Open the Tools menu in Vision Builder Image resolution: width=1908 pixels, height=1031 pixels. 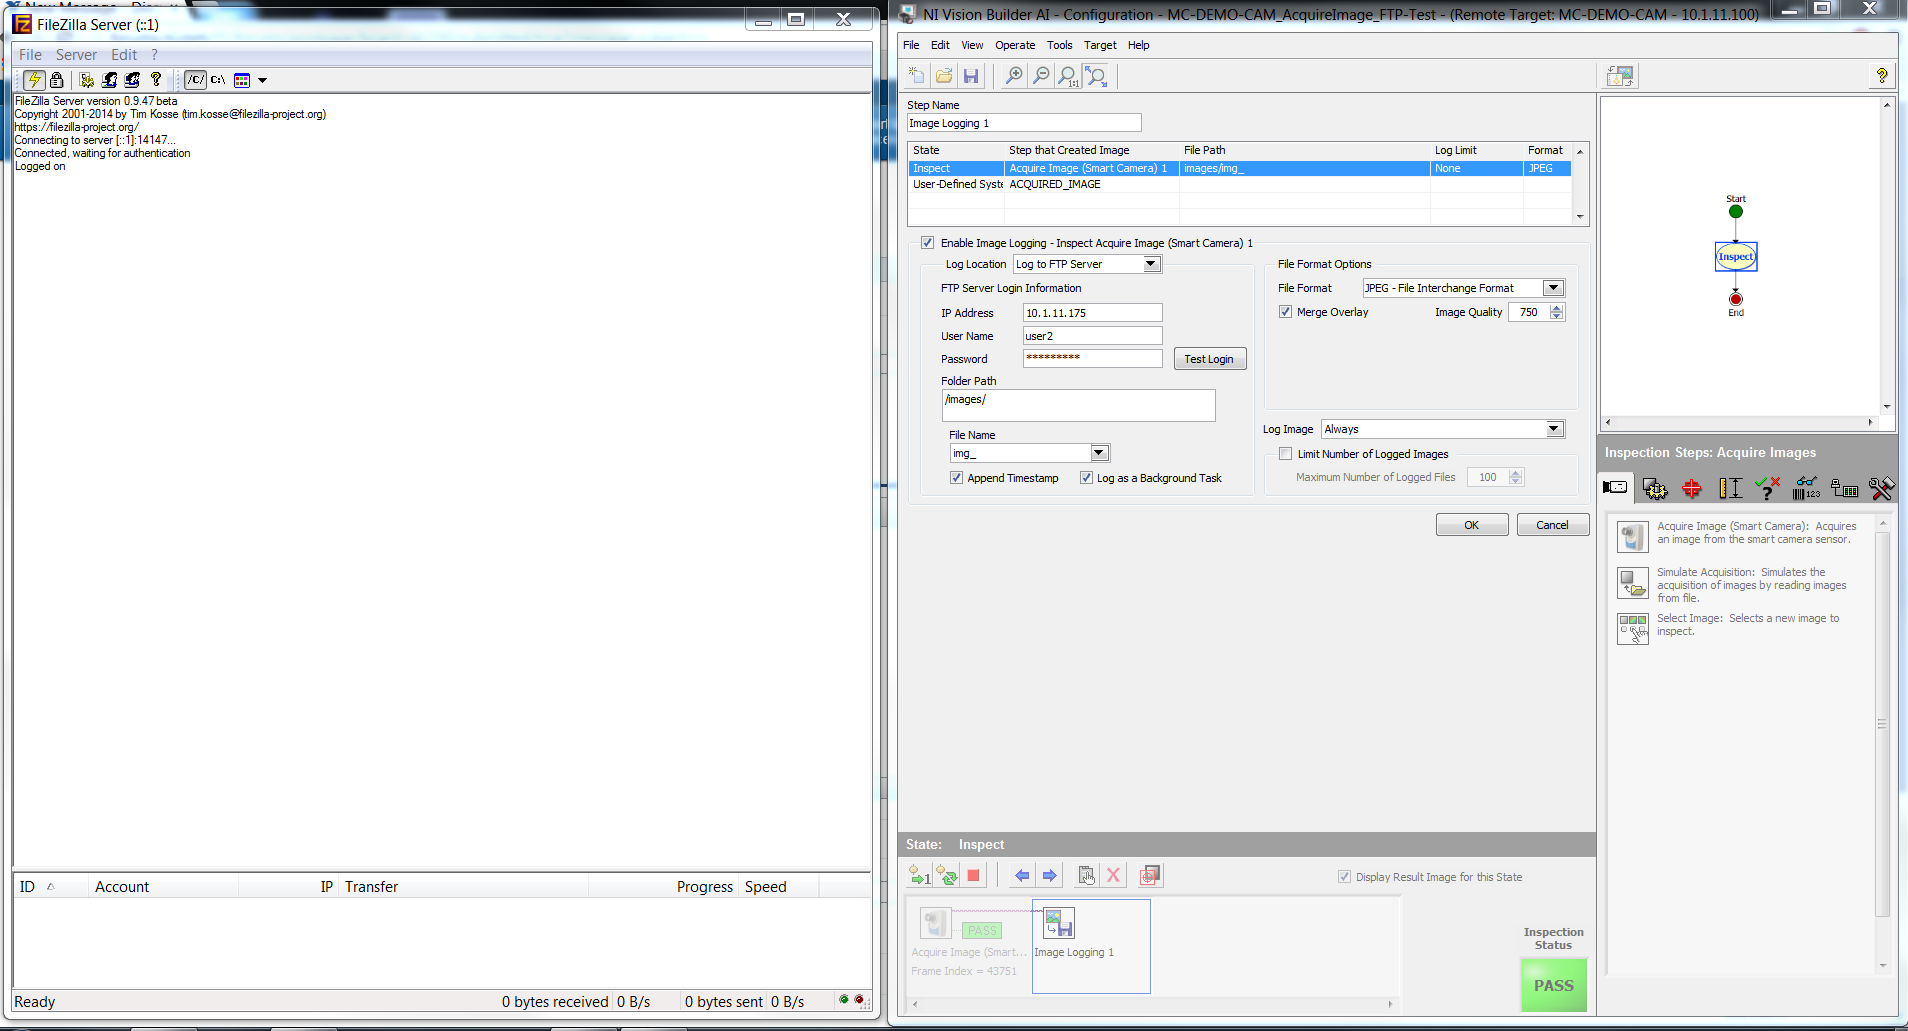click(1059, 45)
